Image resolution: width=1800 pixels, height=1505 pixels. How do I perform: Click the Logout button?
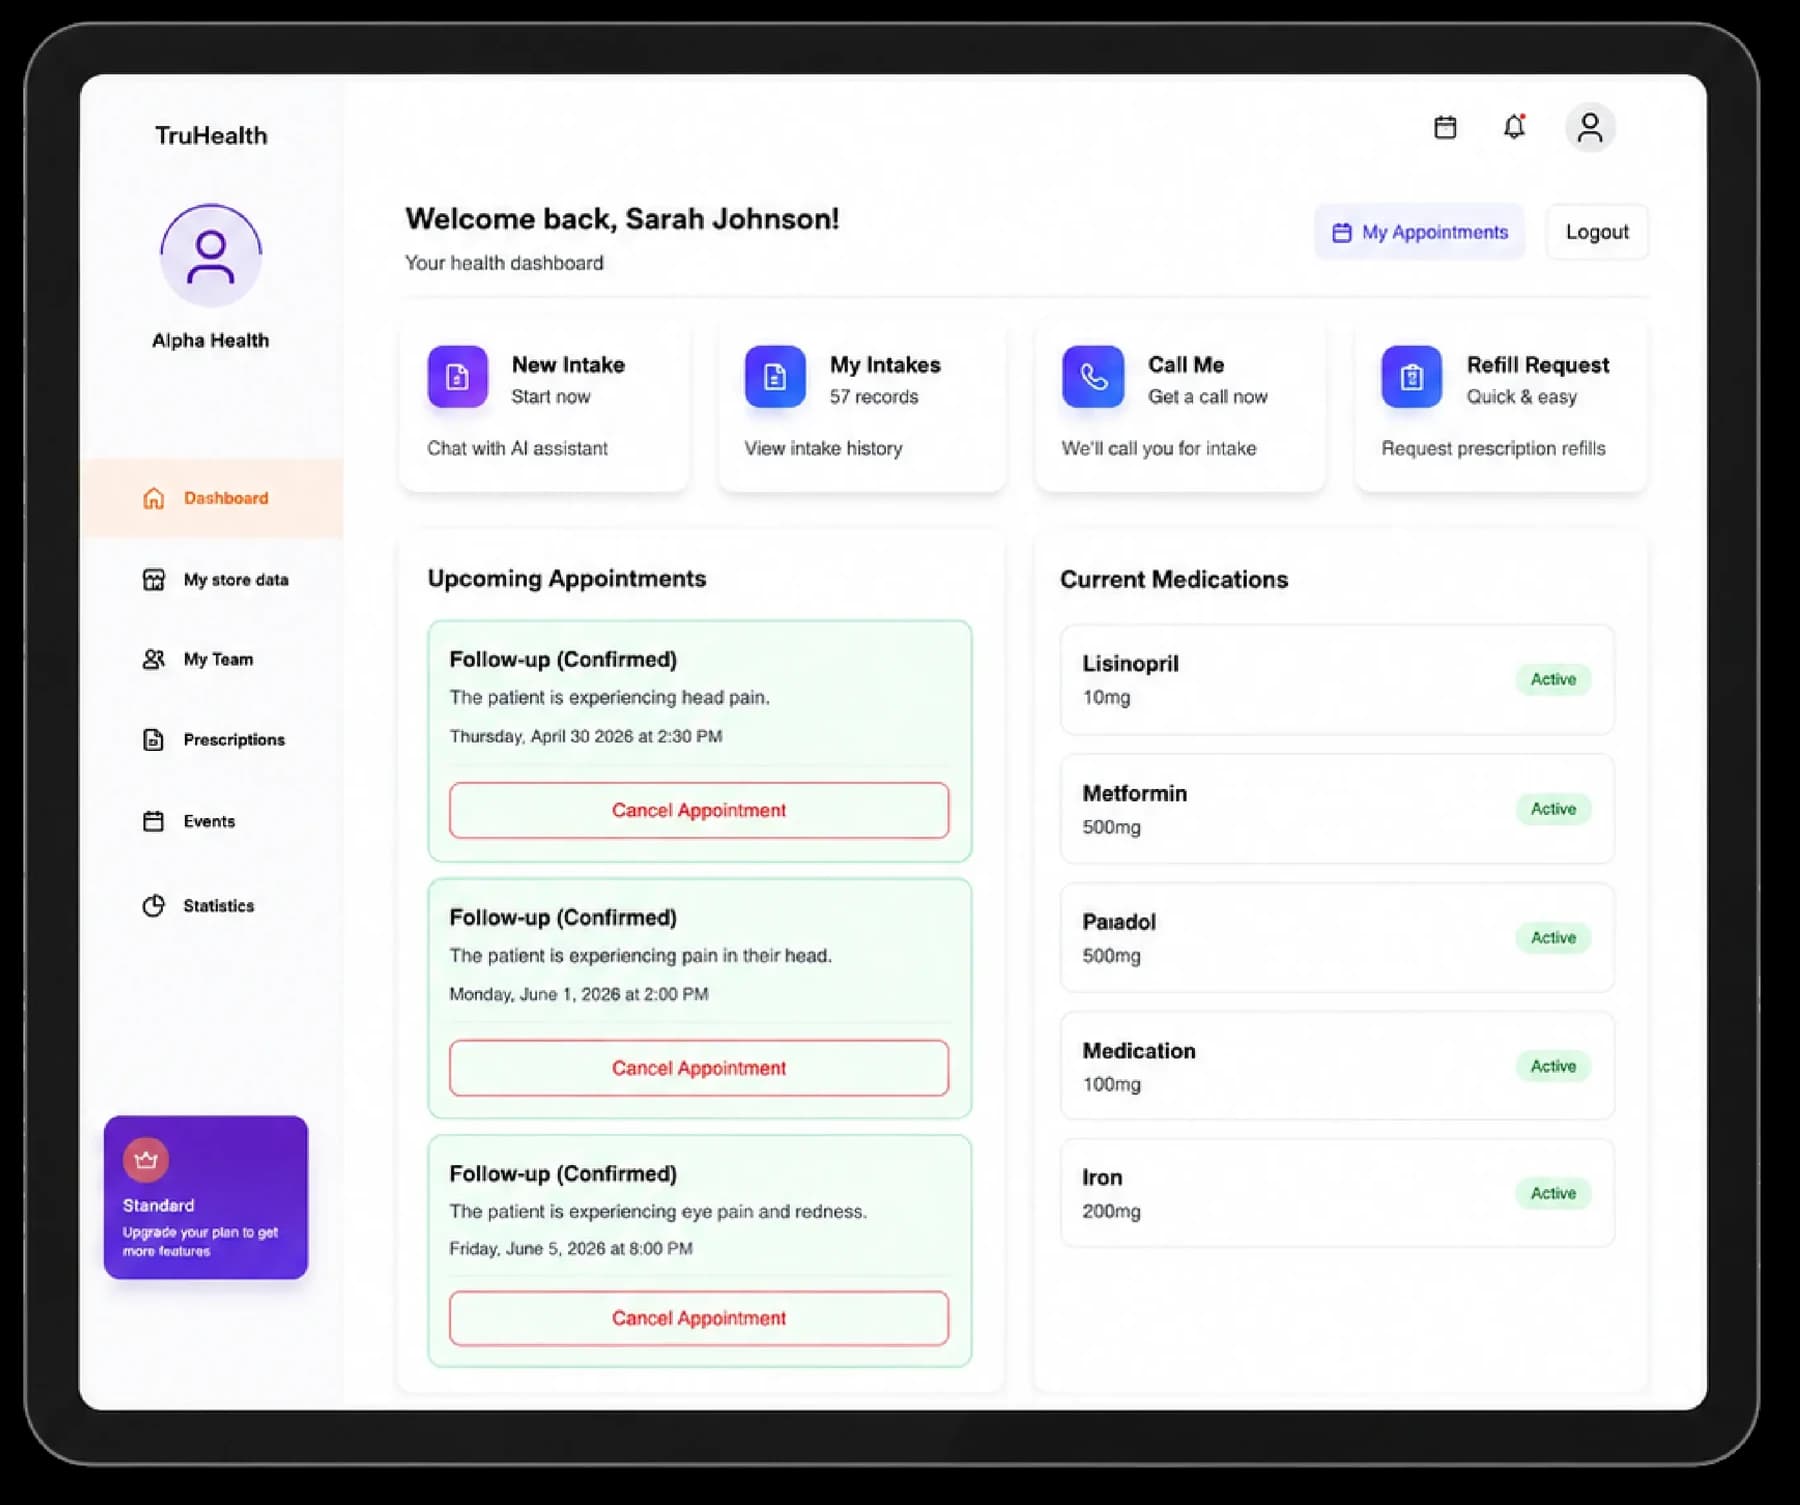click(1597, 232)
